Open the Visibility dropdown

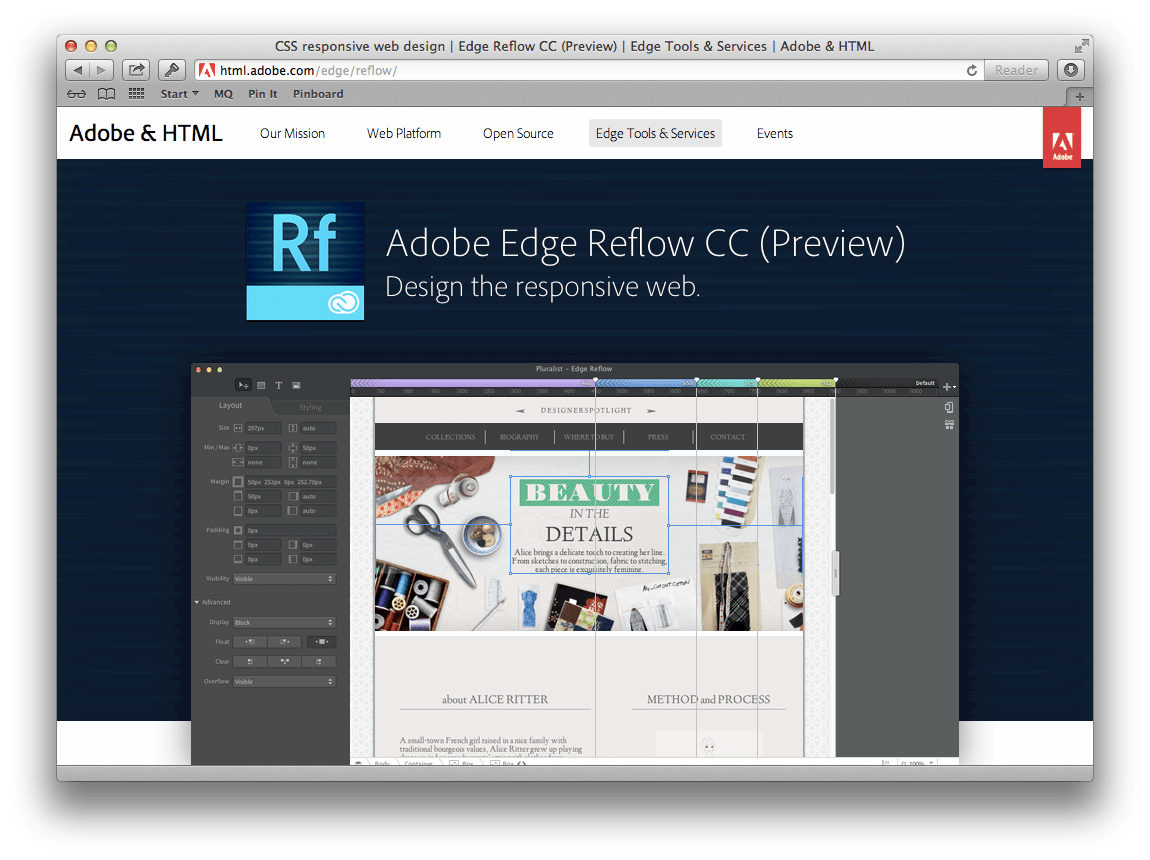point(284,578)
